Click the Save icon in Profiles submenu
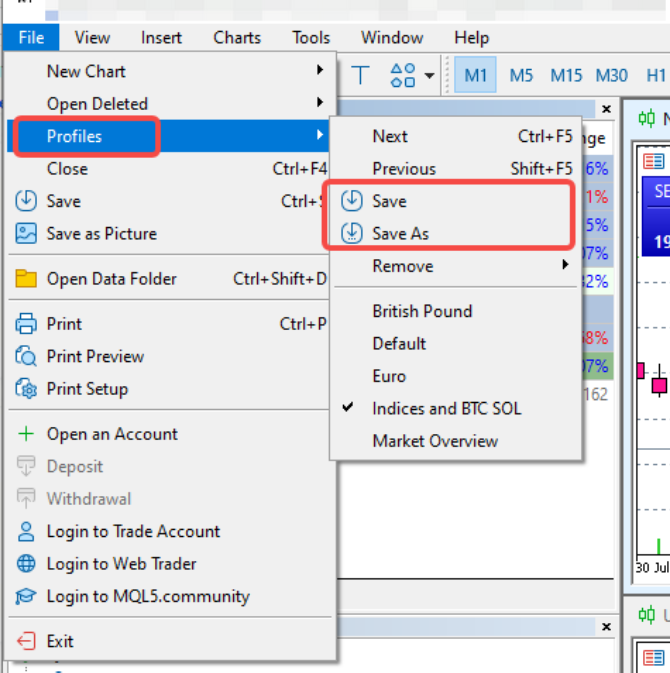 (352, 201)
